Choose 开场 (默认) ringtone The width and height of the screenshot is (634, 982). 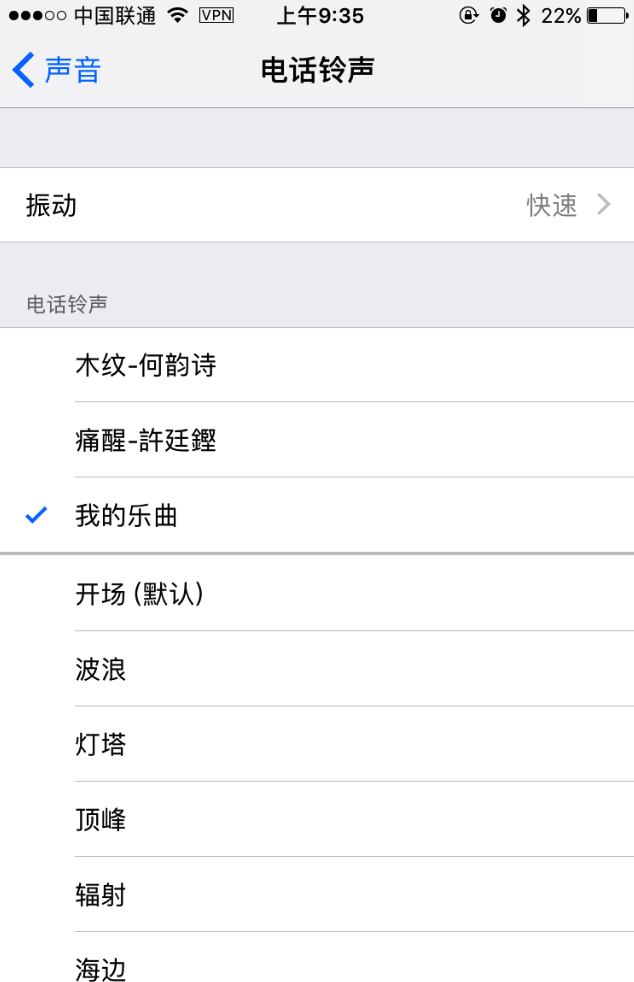[x=317, y=593]
